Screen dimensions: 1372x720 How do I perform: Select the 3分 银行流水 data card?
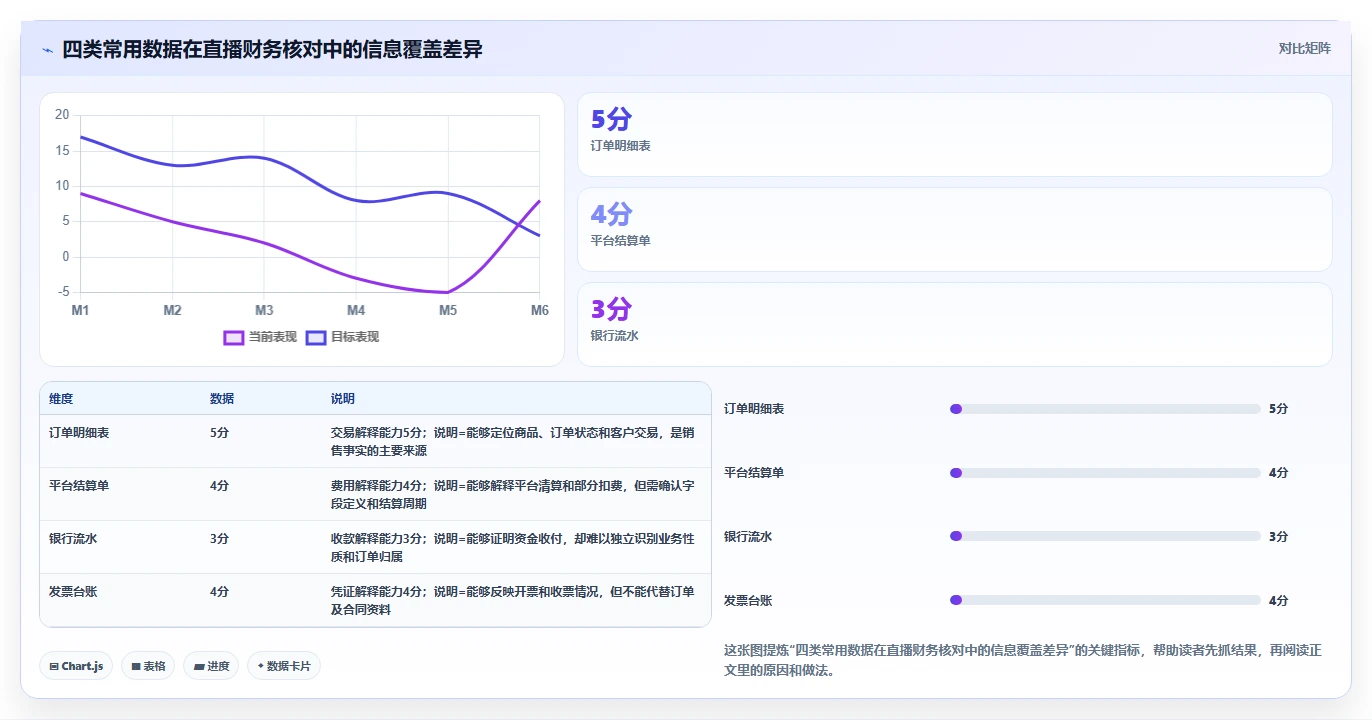(955, 325)
